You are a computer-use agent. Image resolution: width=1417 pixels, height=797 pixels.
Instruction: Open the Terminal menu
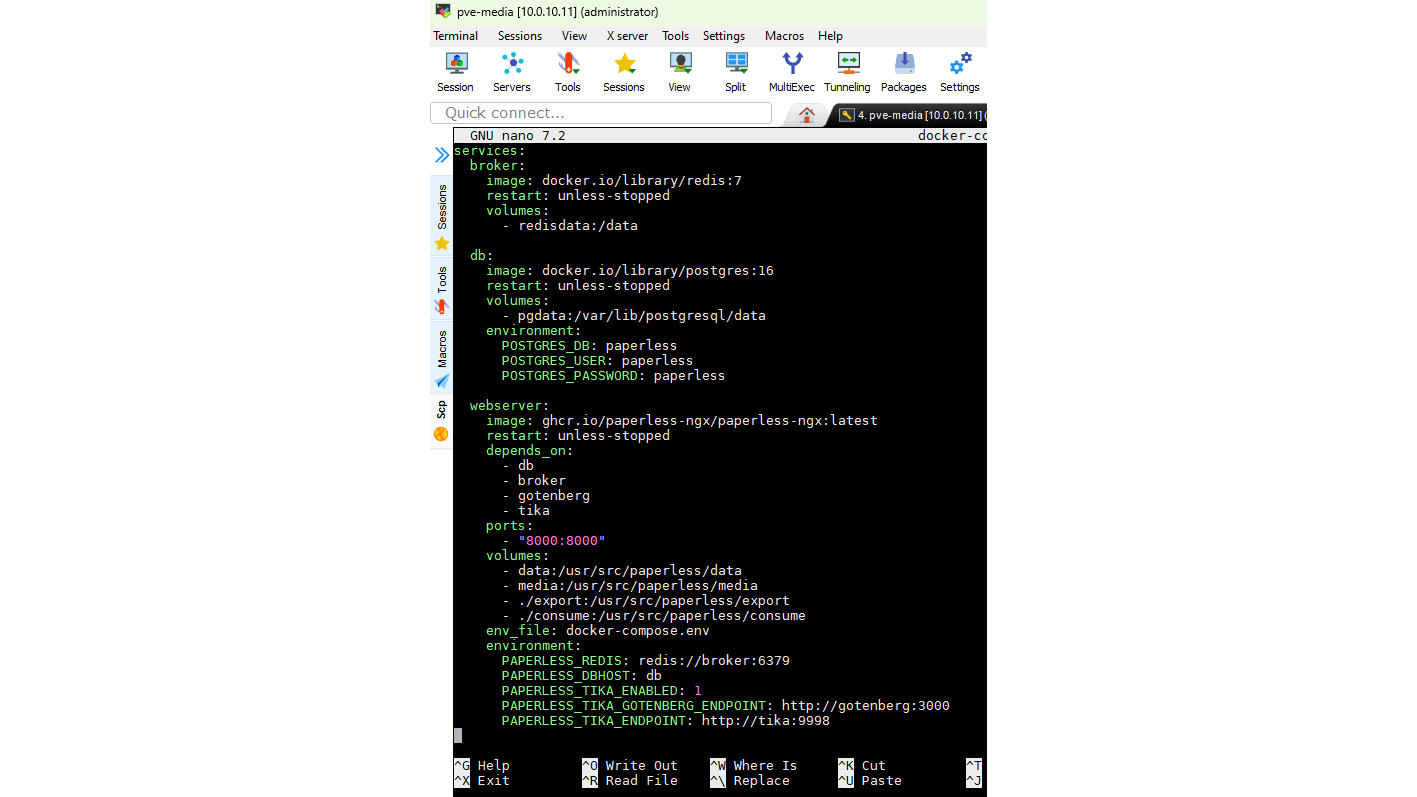click(456, 36)
